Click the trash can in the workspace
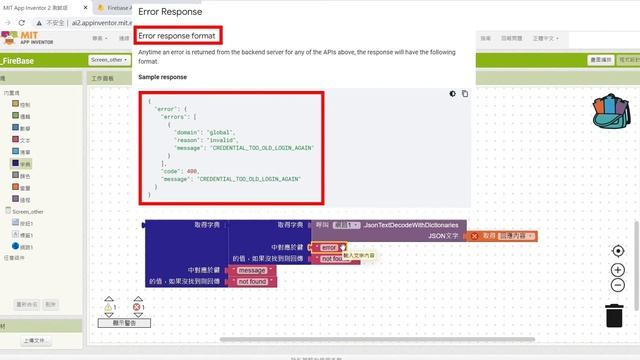 614,316
